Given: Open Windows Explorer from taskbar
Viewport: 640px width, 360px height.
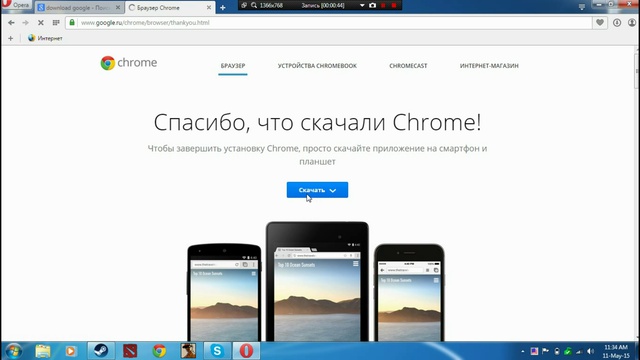Looking at the screenshot, I should (42, 351).
